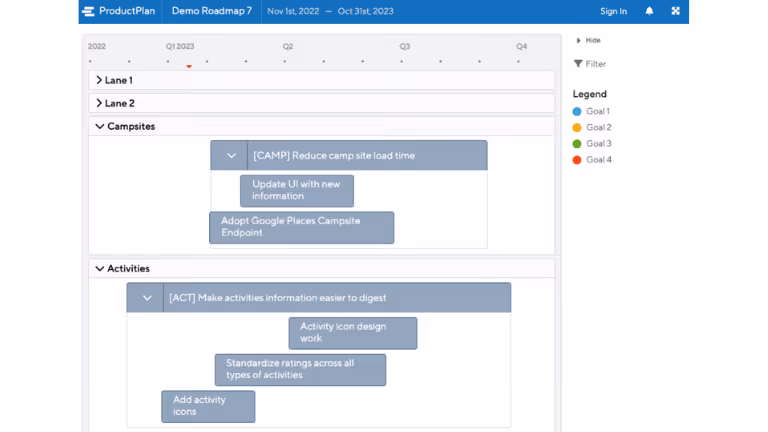Viewport: 768px width, 432px height.
Task: Open the Activity icon design work bar
Action: pos(353,333)
